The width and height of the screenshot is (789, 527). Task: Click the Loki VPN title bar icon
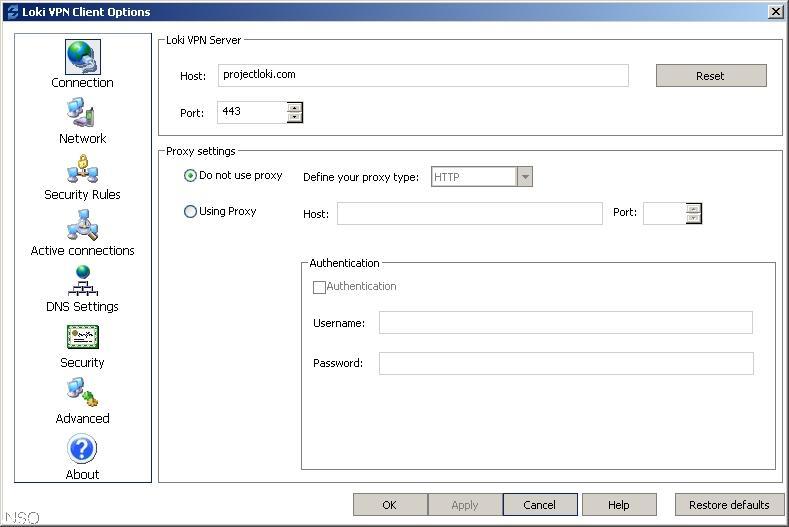click(x=13, y=12)
